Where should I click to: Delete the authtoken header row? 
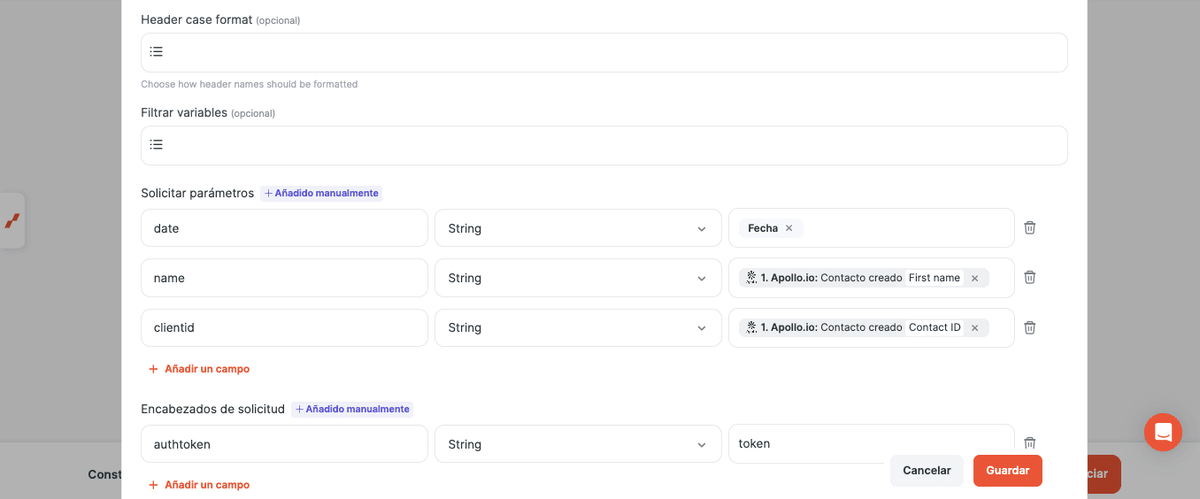1030,443
